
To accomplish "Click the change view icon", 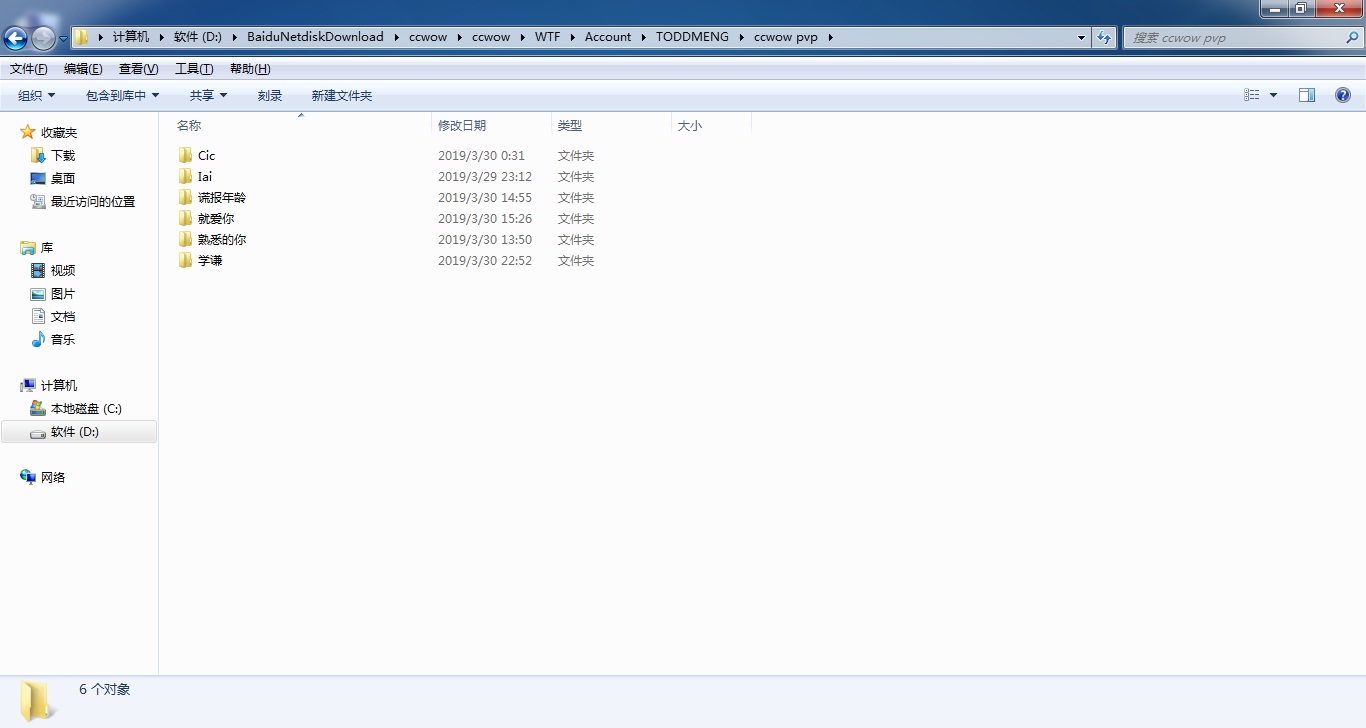I will click(x=1252, y=95).
